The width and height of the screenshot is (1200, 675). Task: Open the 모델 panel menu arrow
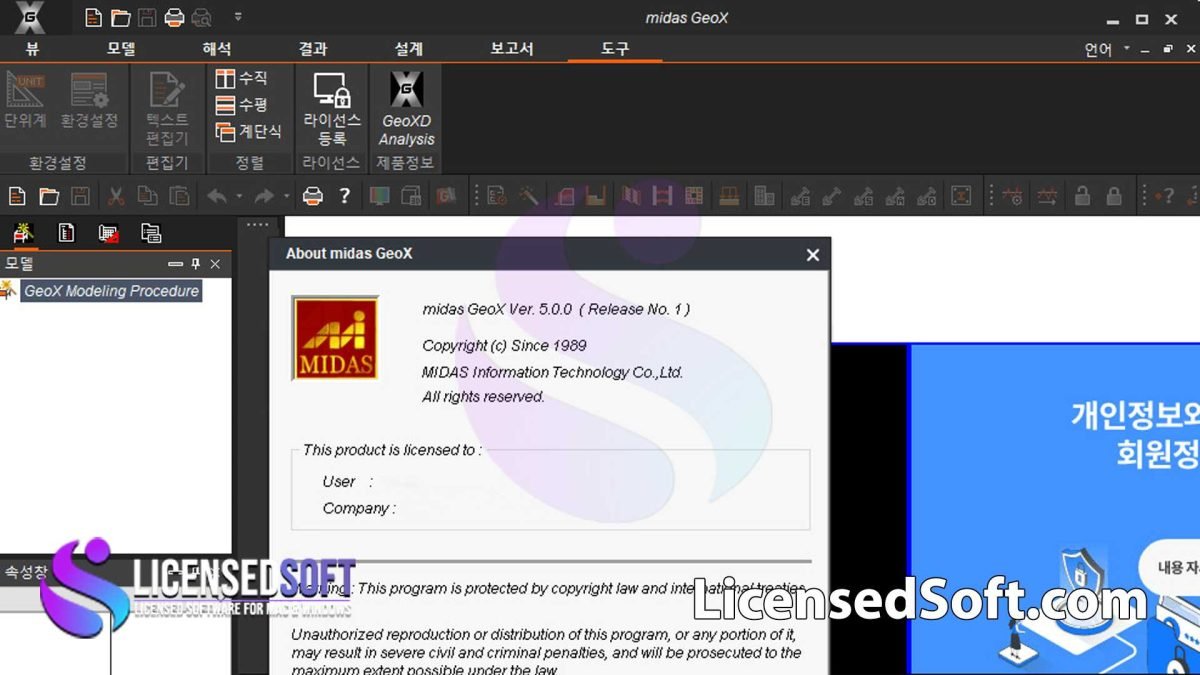(x=176, y=264)
